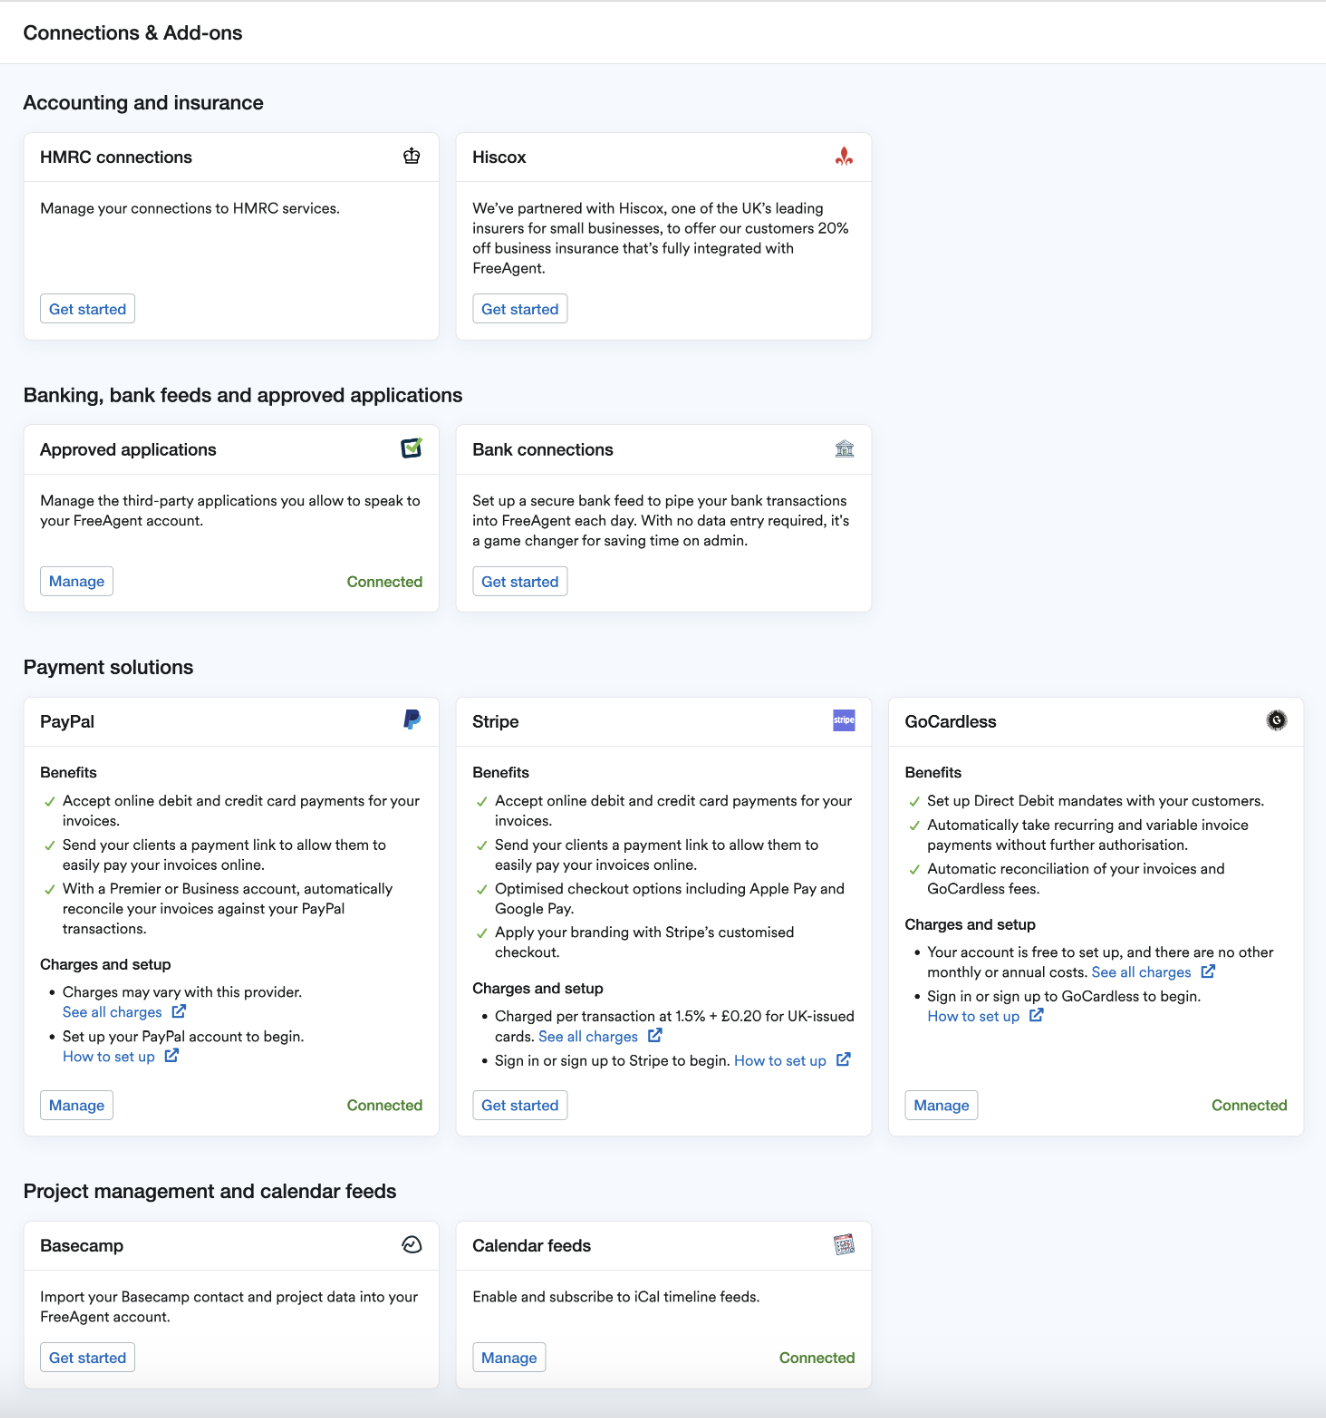
Task: Manage Approved applications
Action: (x=77, y=581)
